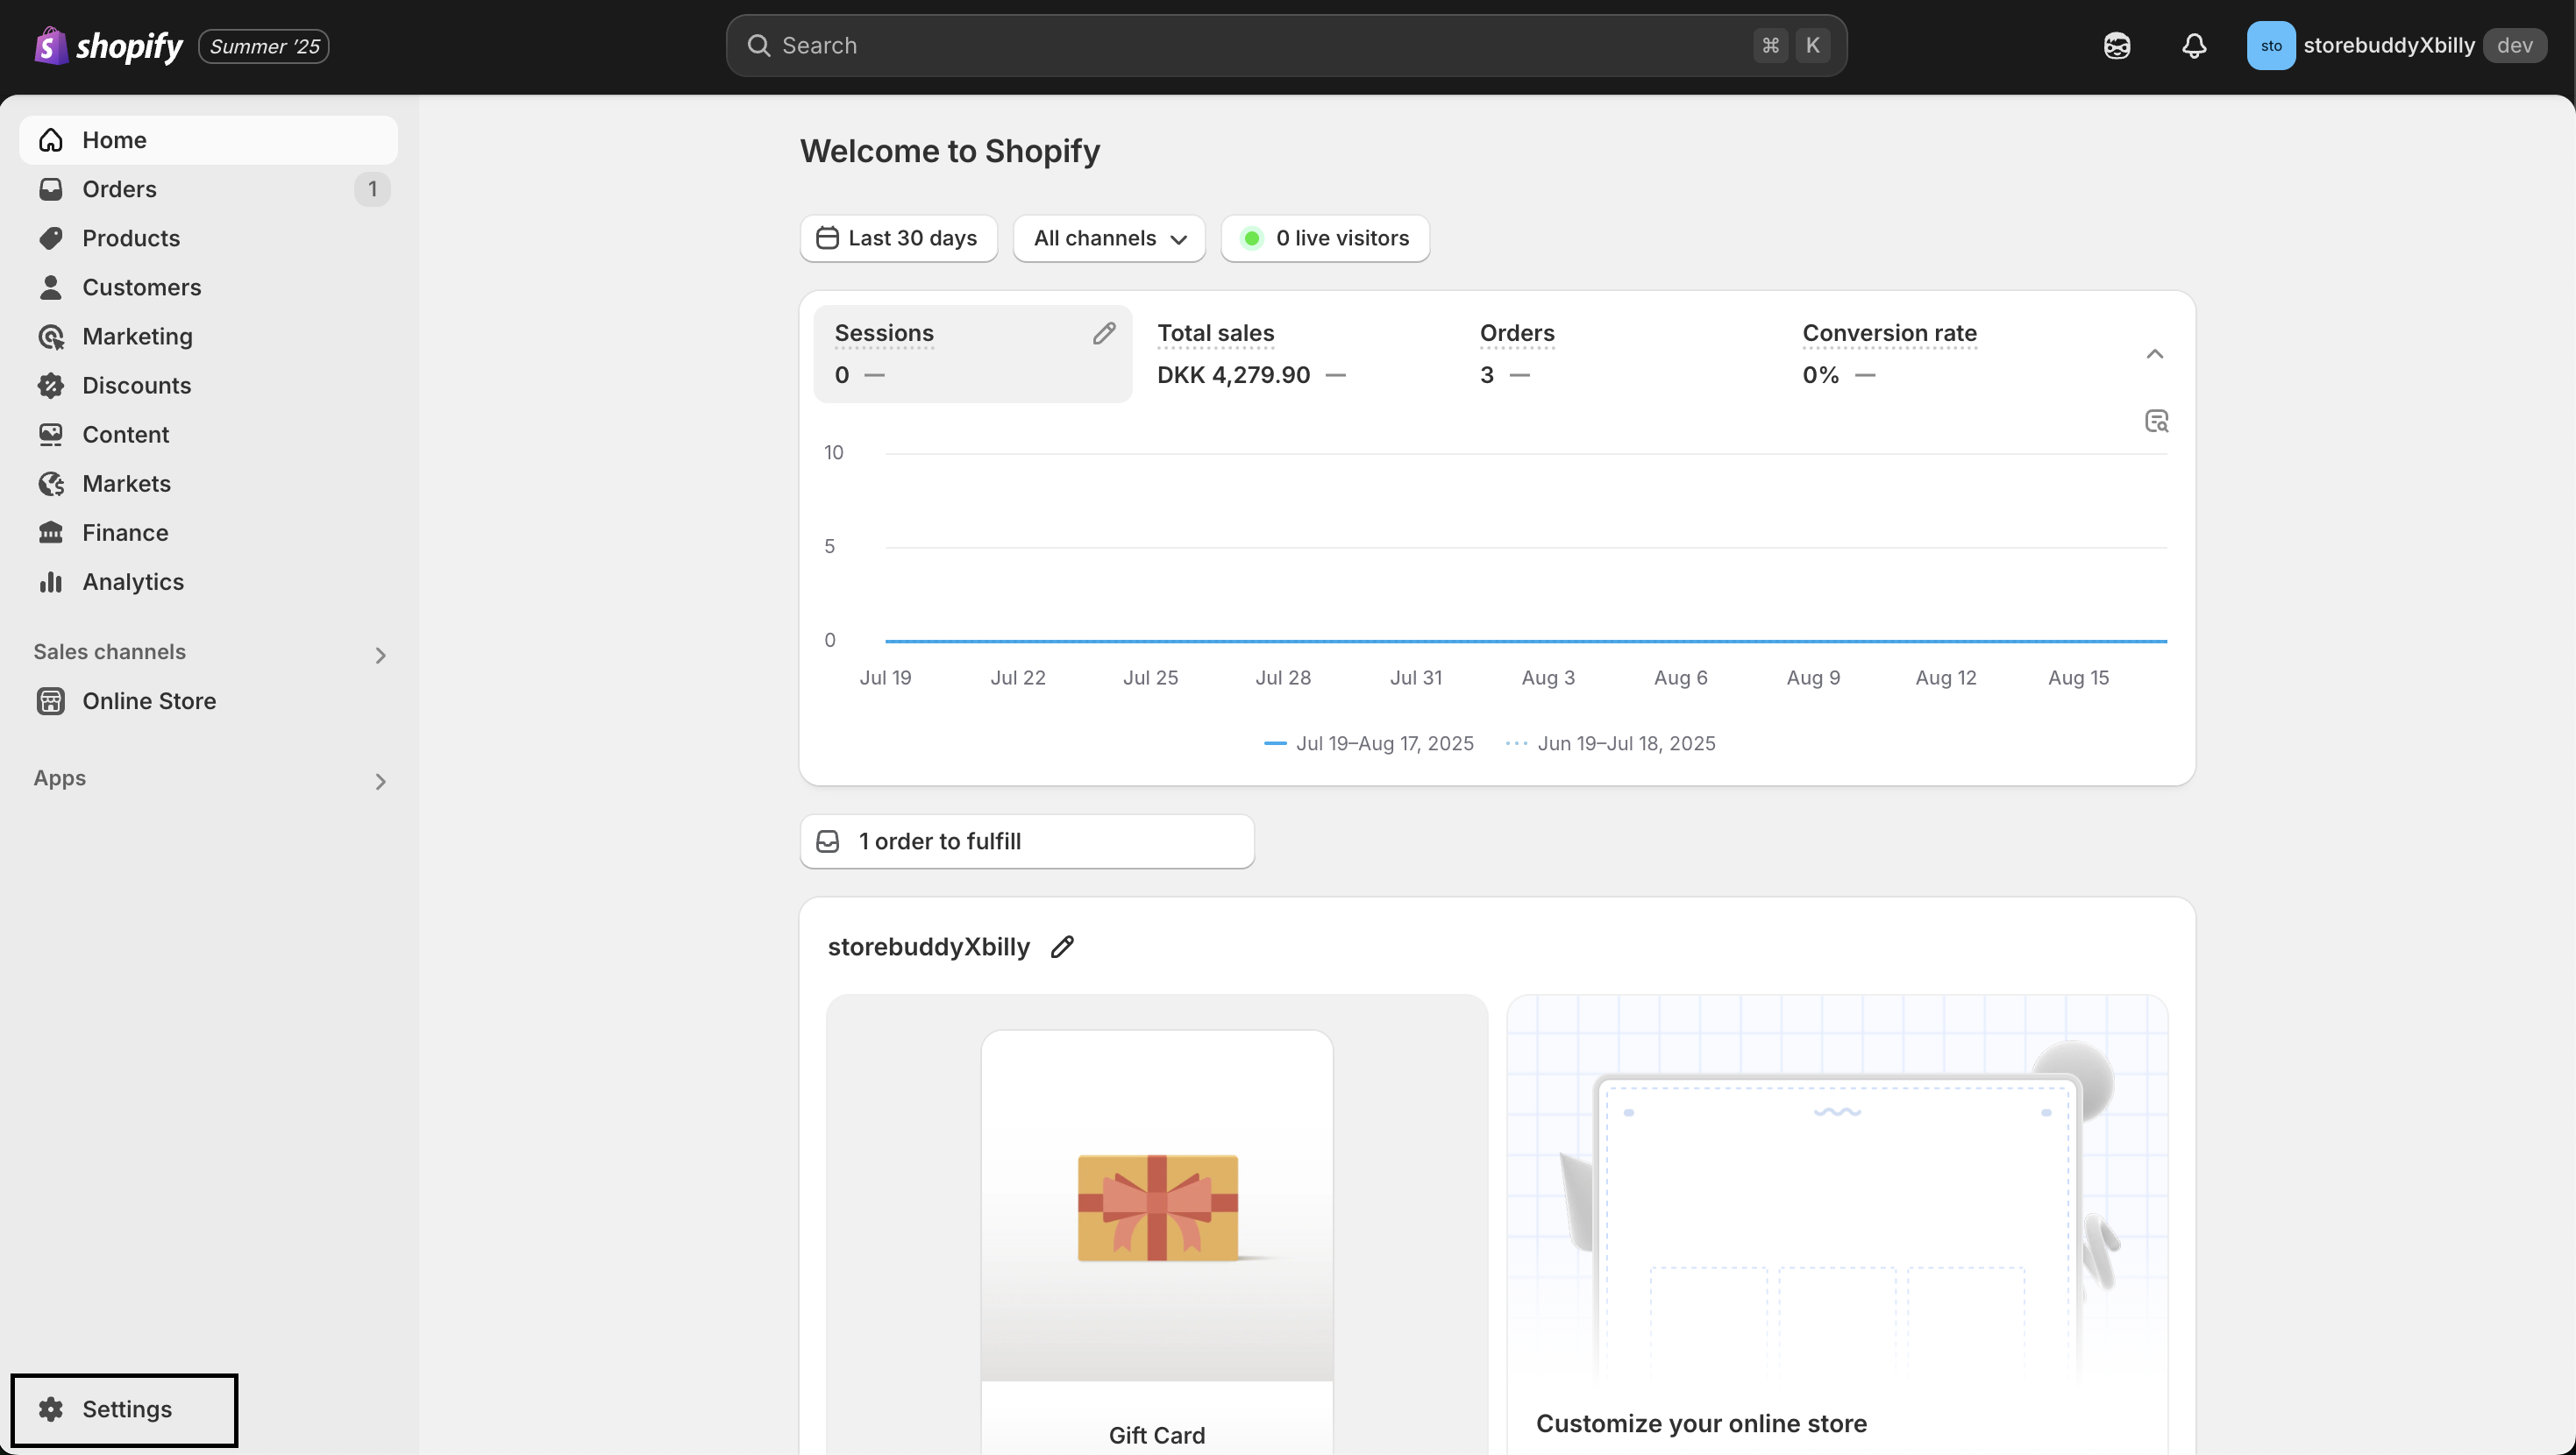2576x1455 pixels.
Task: Open the Products section
Action: click(x=208, y=238)
